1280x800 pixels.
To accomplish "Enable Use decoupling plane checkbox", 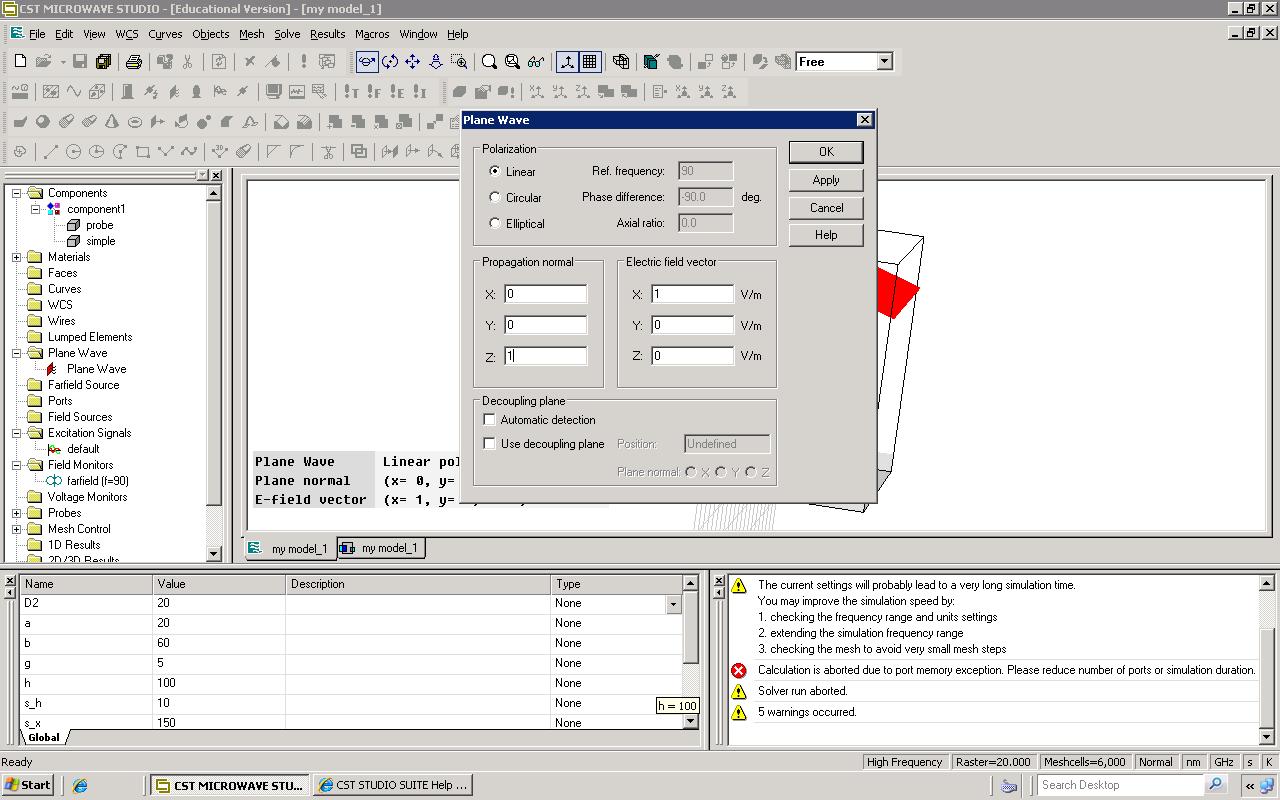I will click(x=490, y=444).
